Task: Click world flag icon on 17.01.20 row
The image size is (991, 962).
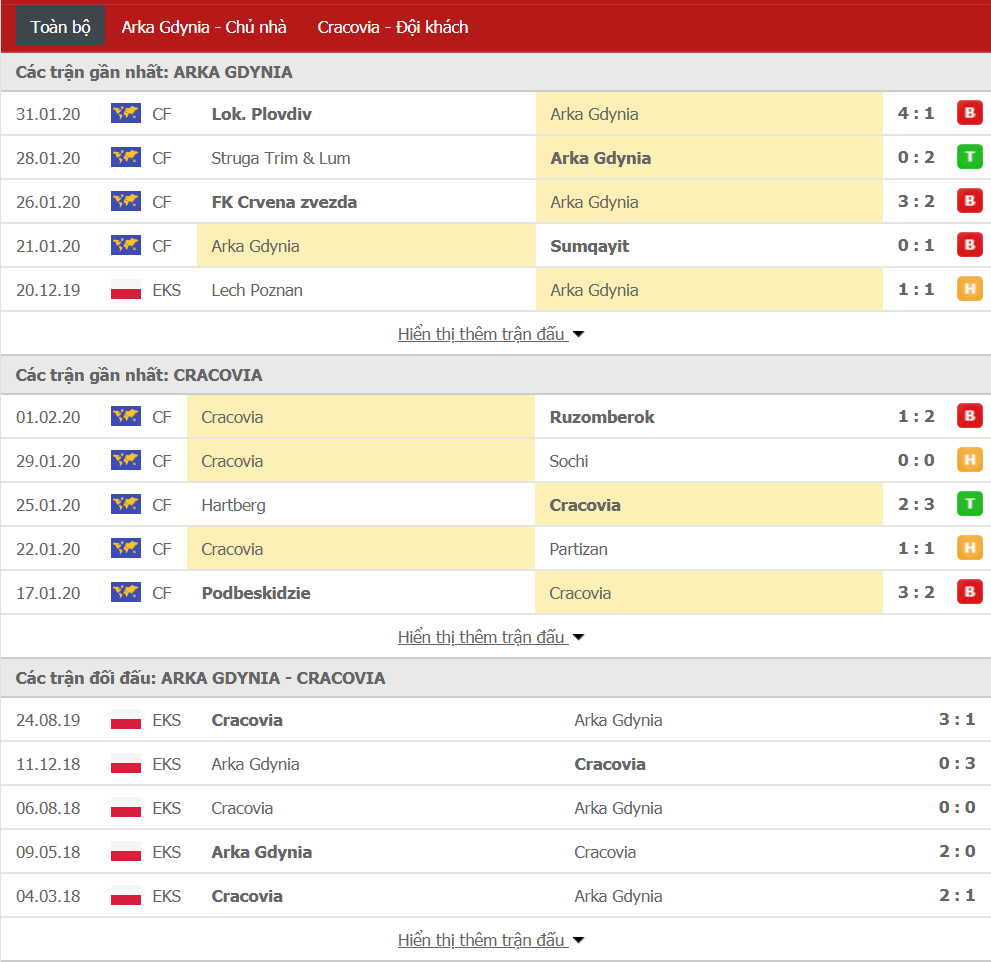Action: point(126,593)
